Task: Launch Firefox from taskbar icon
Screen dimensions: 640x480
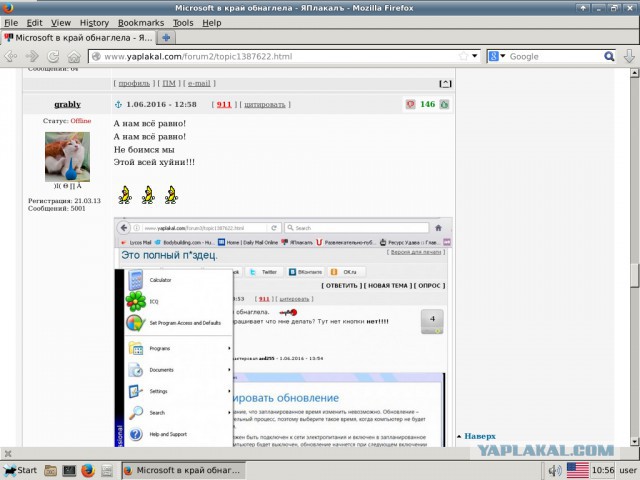Action: point(87,471)
